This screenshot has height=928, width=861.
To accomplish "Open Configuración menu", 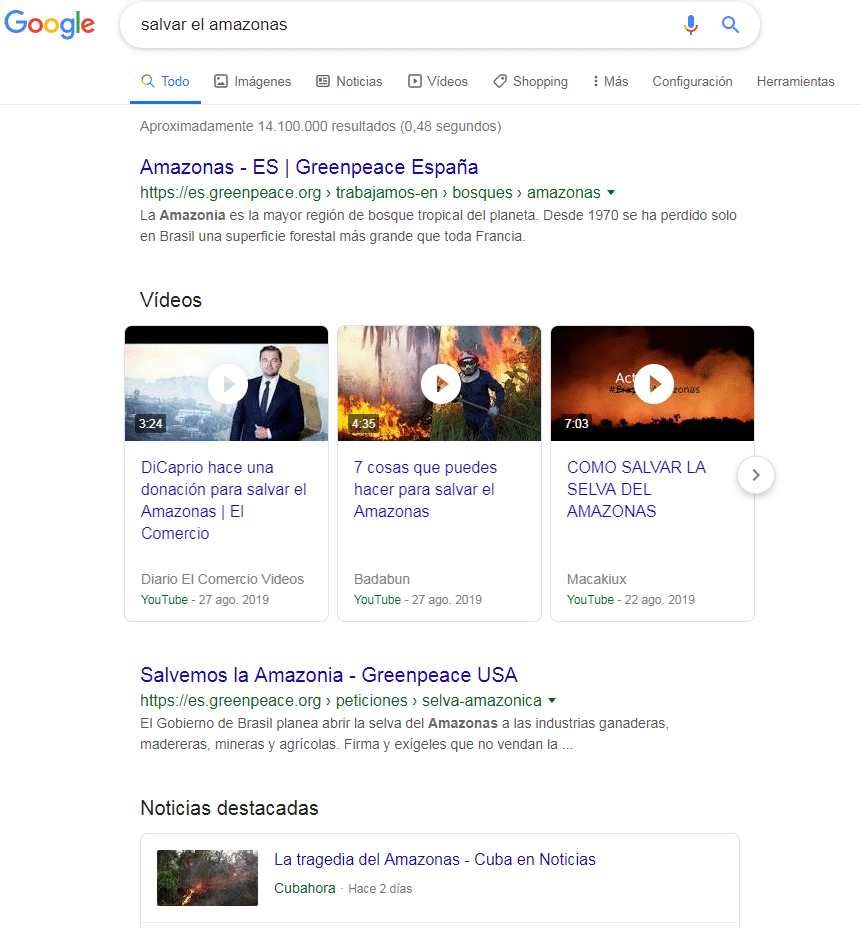I will click(x=692, y=81).
